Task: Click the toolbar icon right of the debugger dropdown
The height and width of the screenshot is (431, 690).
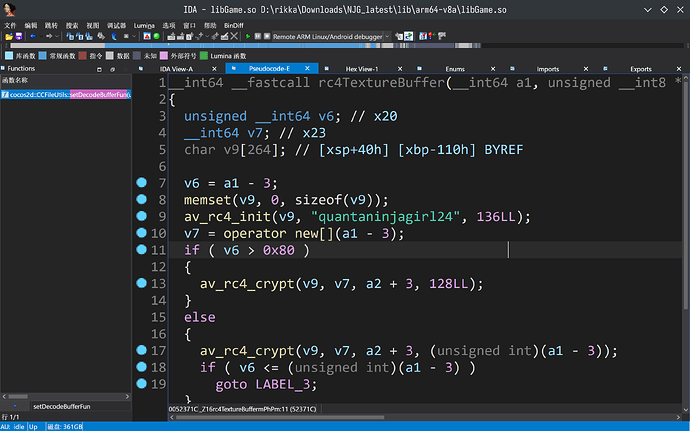Action: coord(399,36)
